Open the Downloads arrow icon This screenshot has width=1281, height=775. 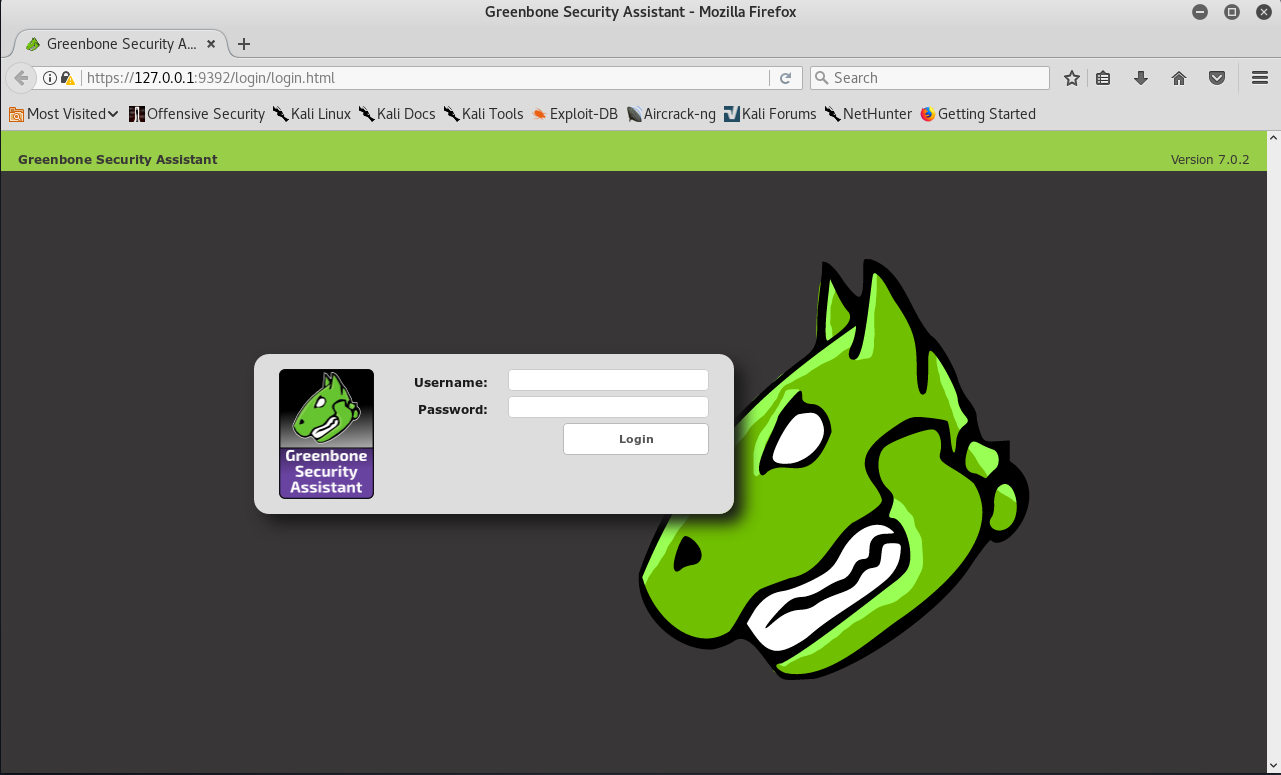[1141, 78]
